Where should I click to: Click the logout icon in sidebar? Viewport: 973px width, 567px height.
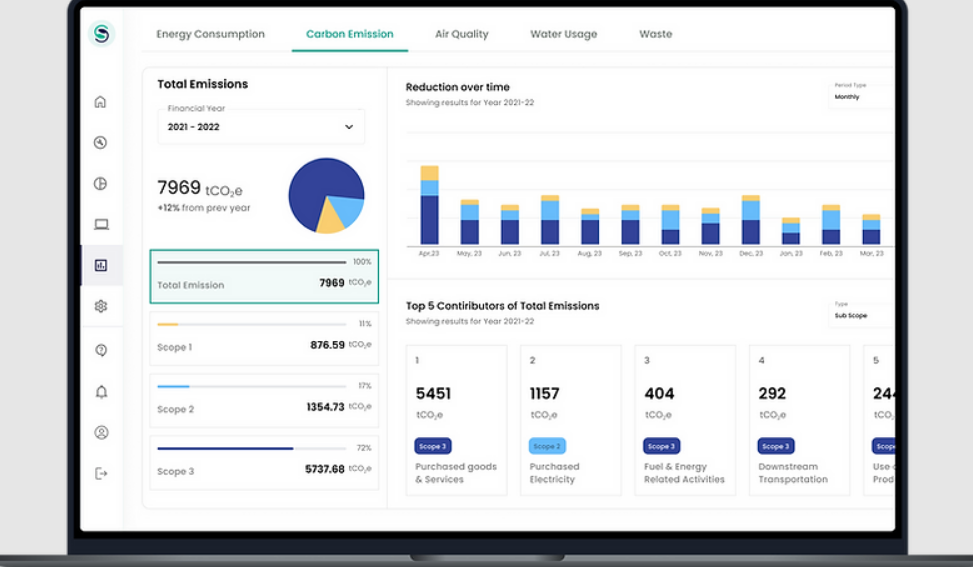coord(101,473)
